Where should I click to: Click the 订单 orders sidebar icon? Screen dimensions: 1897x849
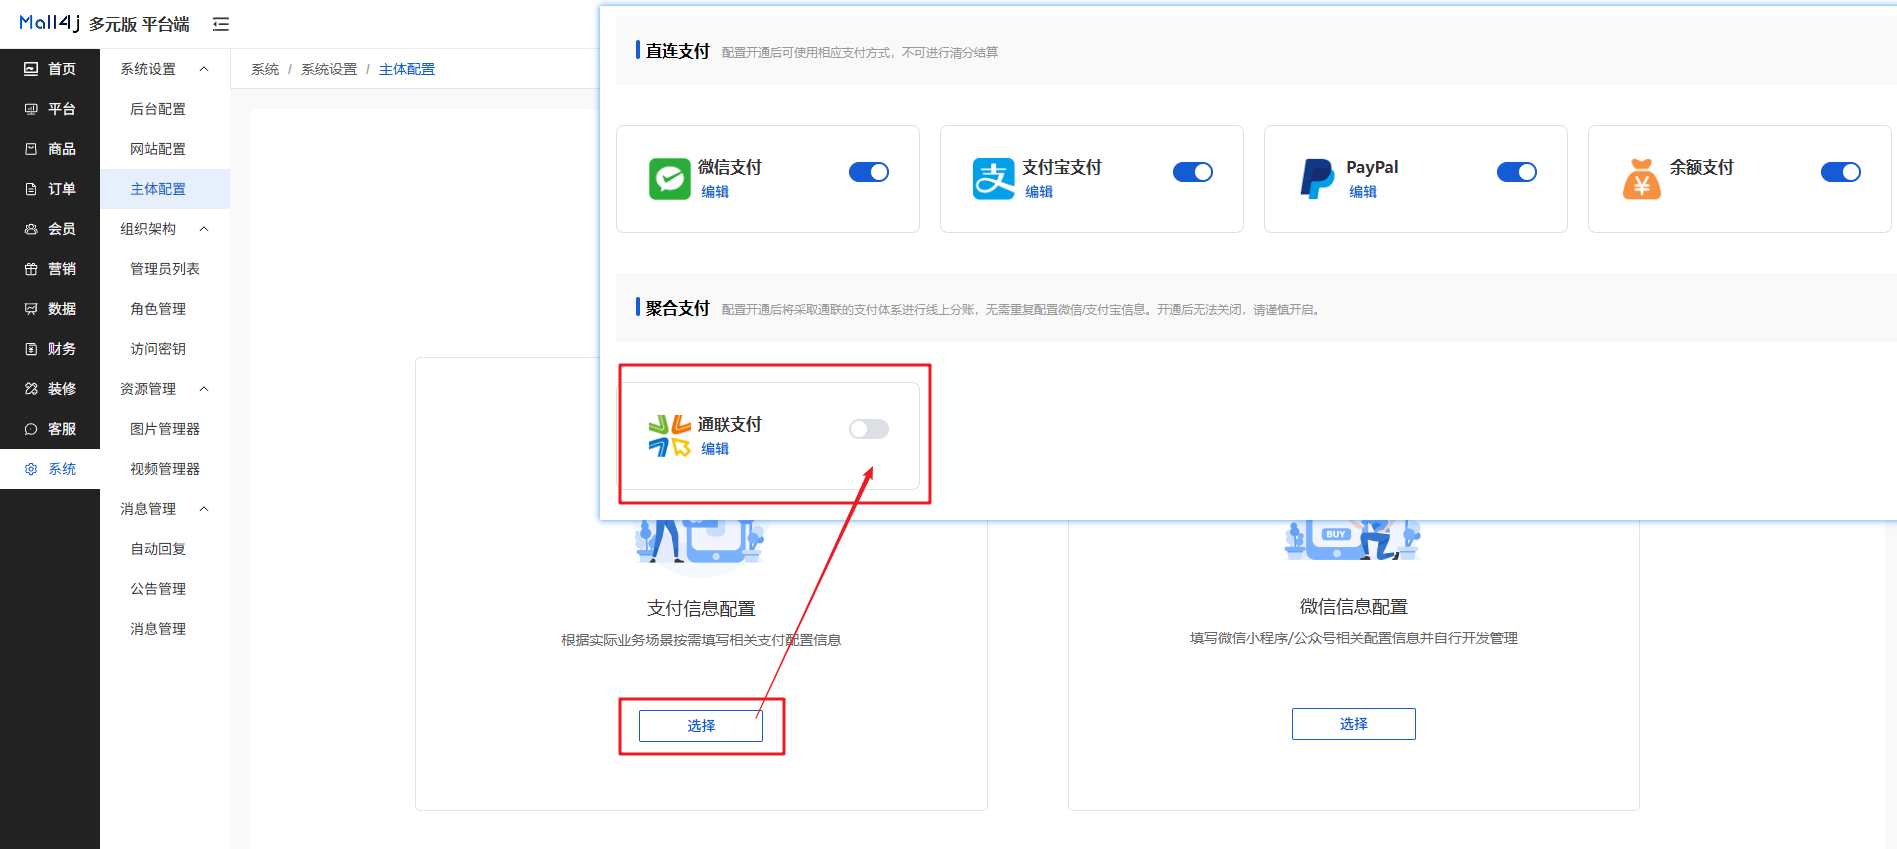[x=31, y=189]
